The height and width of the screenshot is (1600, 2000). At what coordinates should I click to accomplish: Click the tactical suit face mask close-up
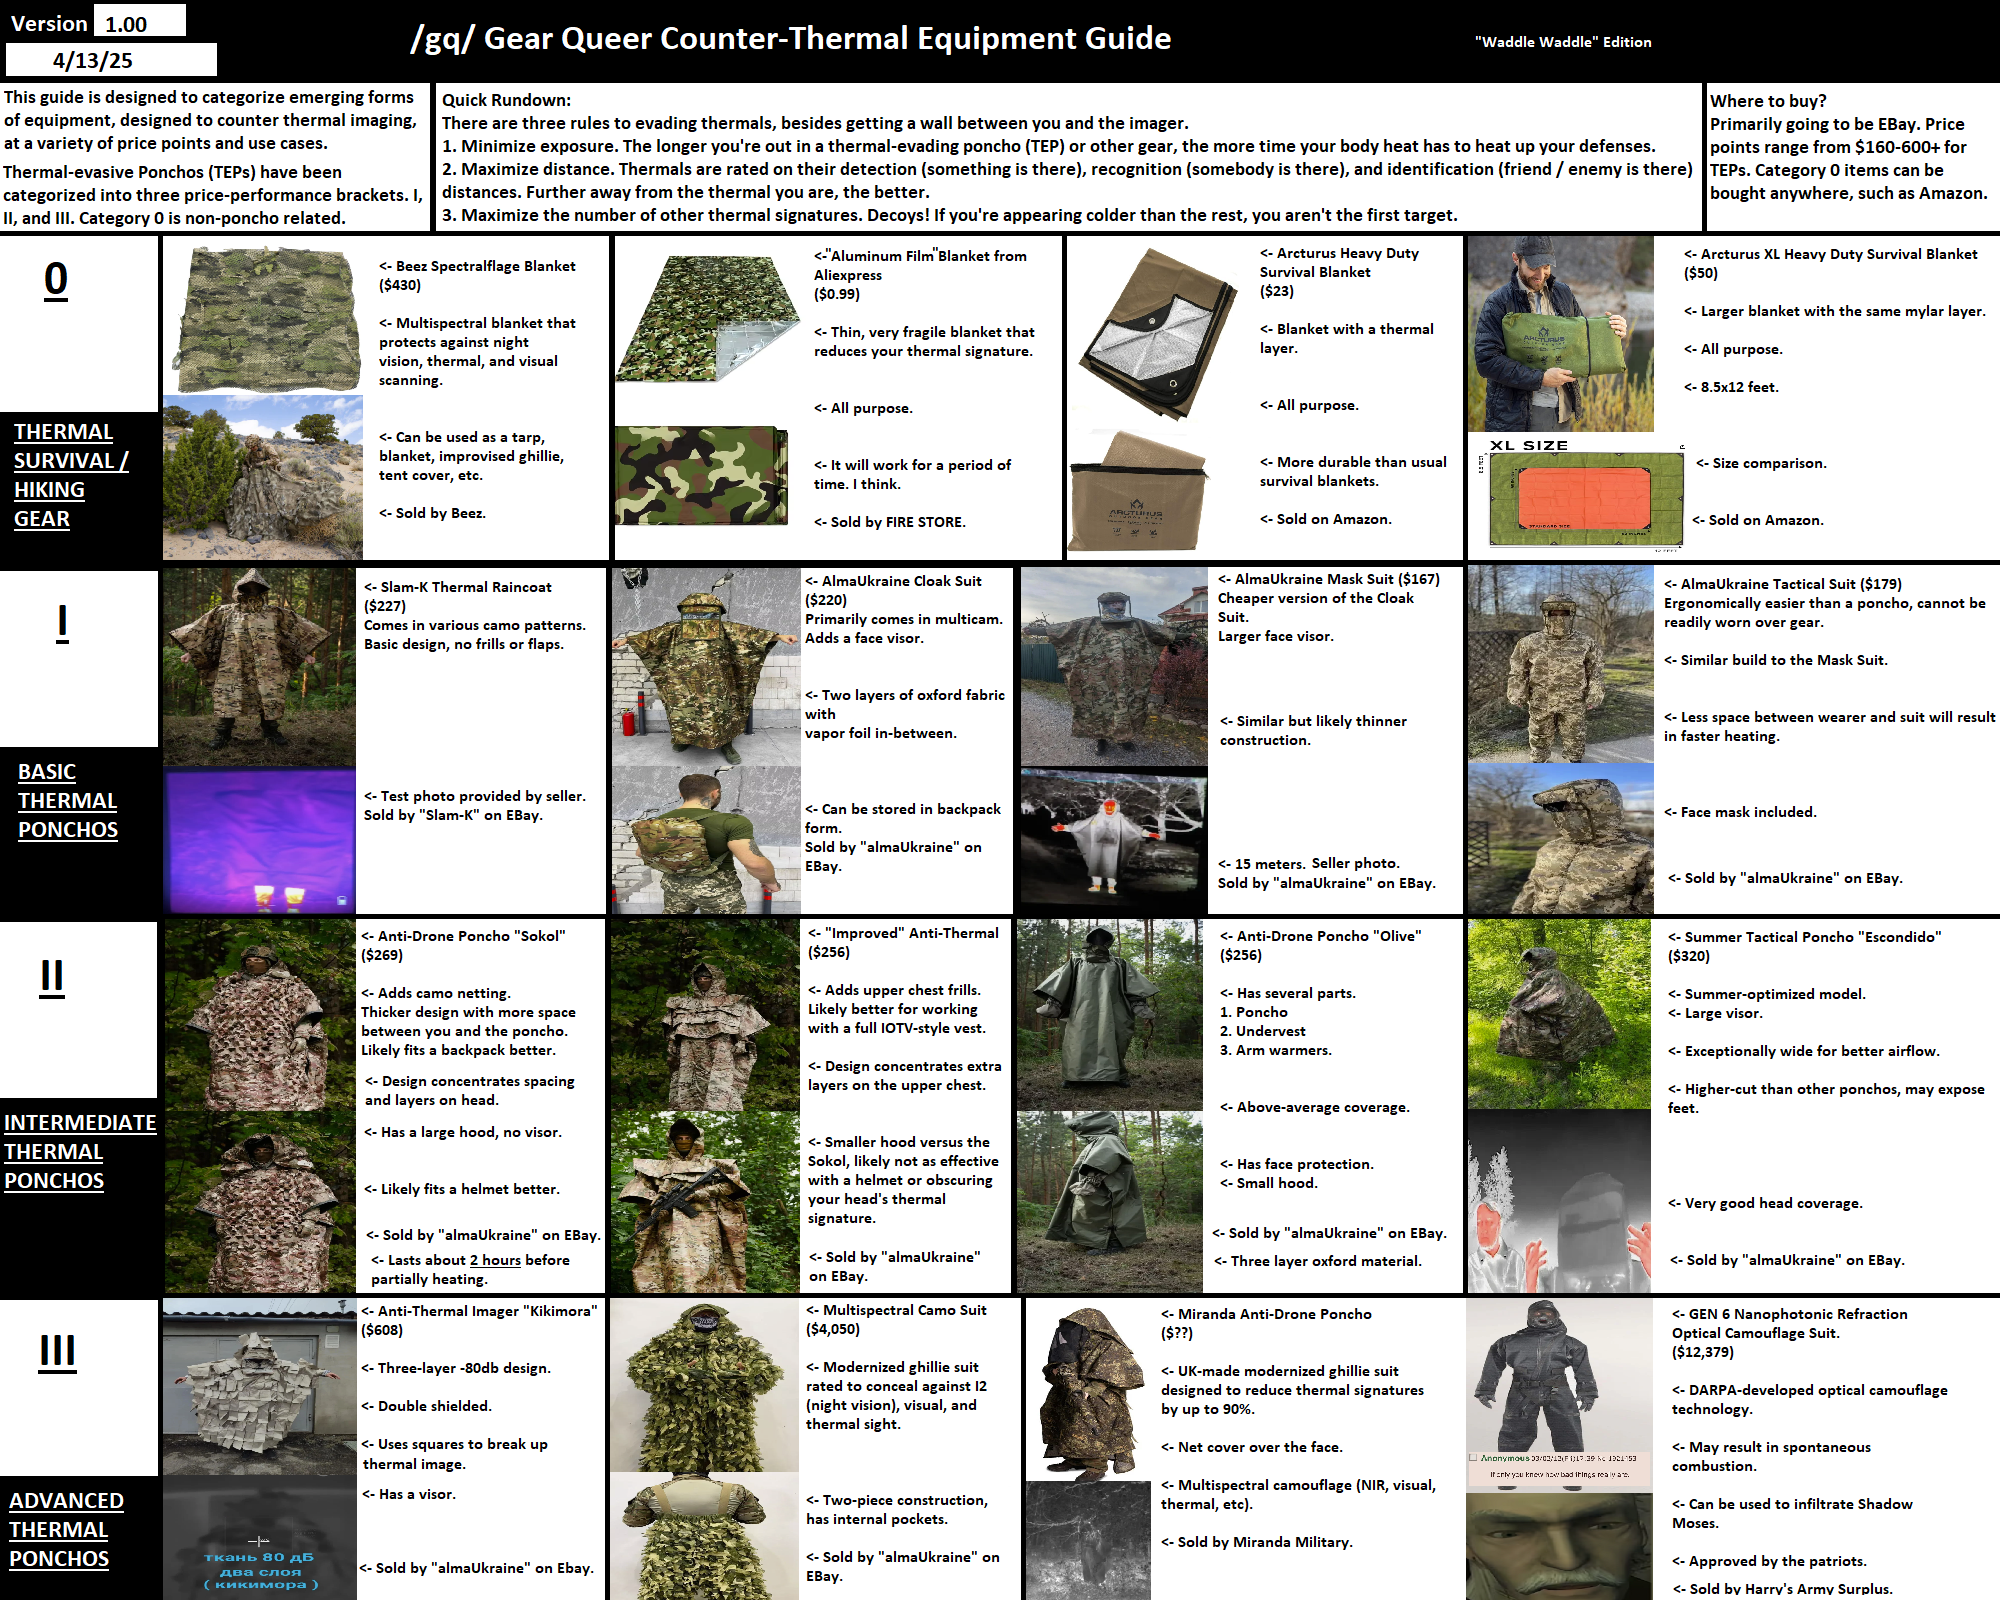tap(1560, 838)
